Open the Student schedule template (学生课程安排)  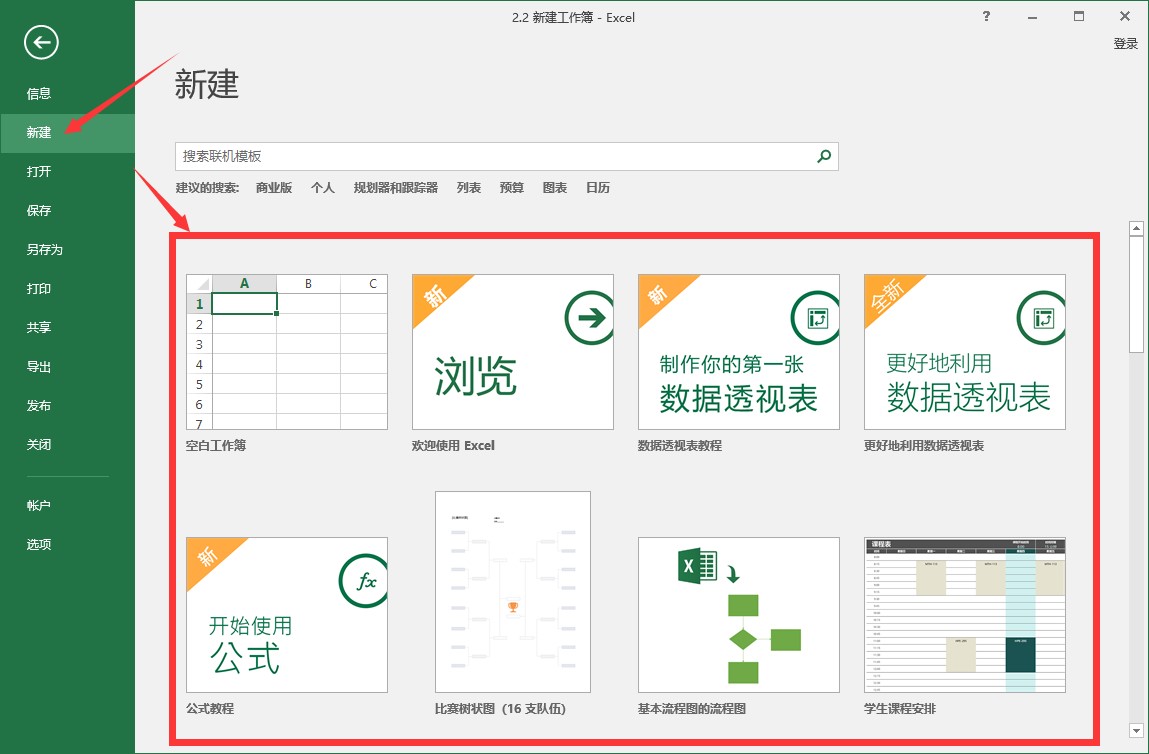965,615
